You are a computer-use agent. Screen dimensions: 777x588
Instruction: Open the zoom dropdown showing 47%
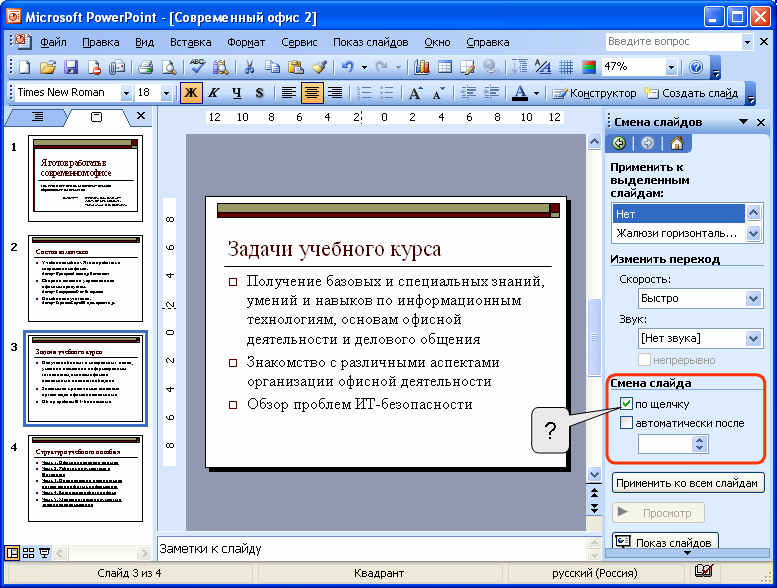coord(671,67)
